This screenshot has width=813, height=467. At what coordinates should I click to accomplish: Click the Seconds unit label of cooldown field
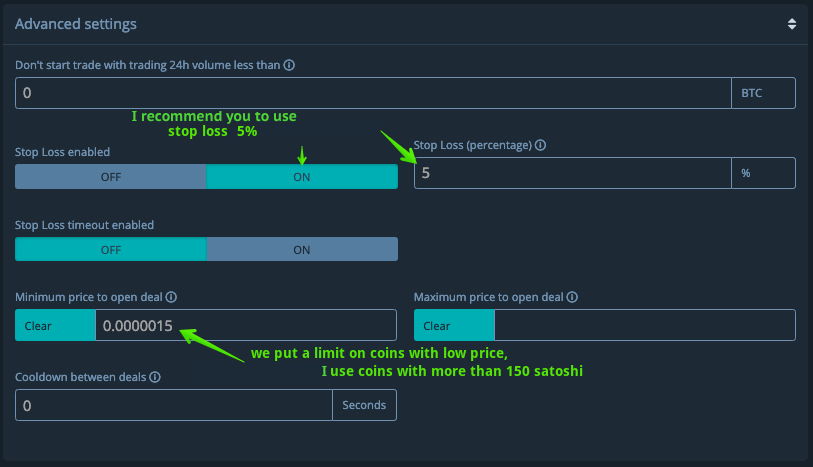click(x=364, y=406)
